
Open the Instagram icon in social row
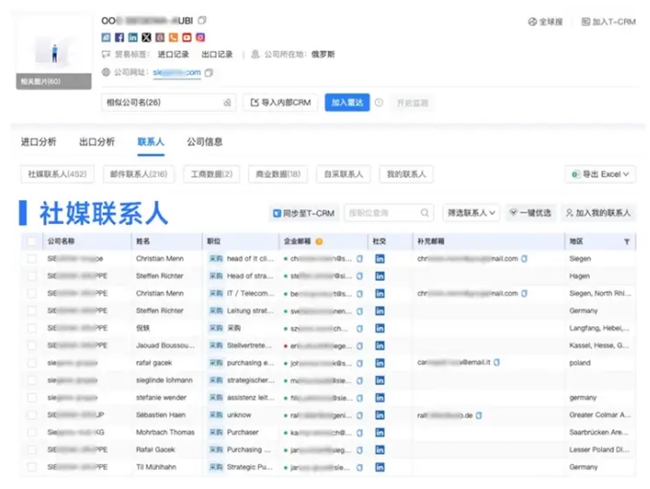tap(200, 38)
